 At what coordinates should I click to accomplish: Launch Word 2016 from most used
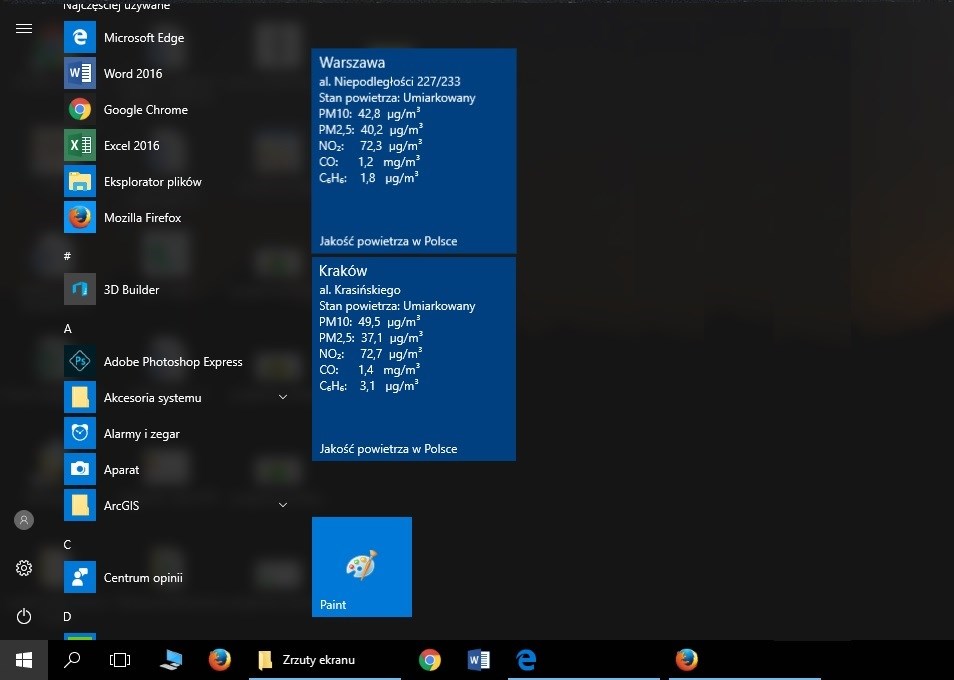[176, 74]
